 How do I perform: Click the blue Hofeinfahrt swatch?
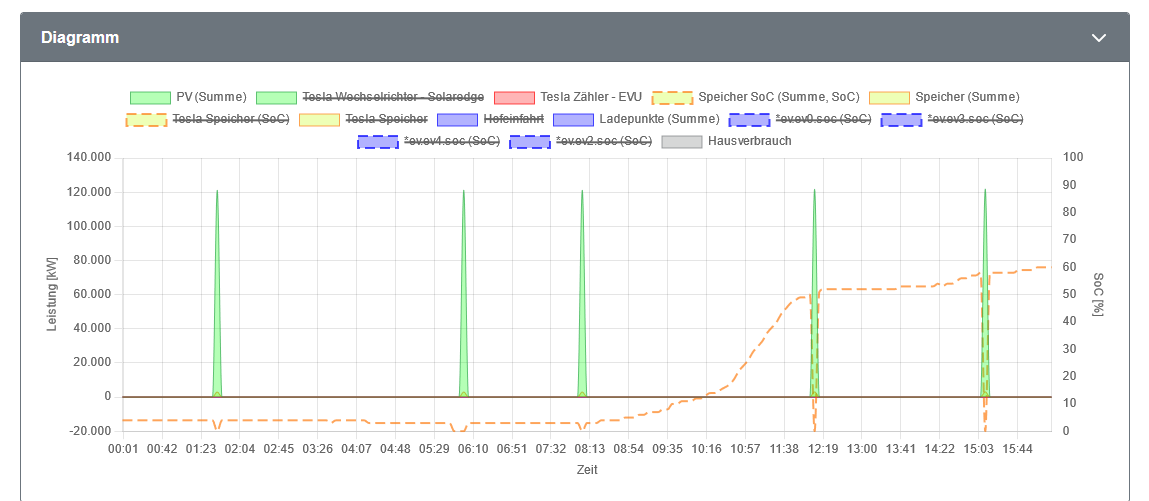tap(457, 119)
